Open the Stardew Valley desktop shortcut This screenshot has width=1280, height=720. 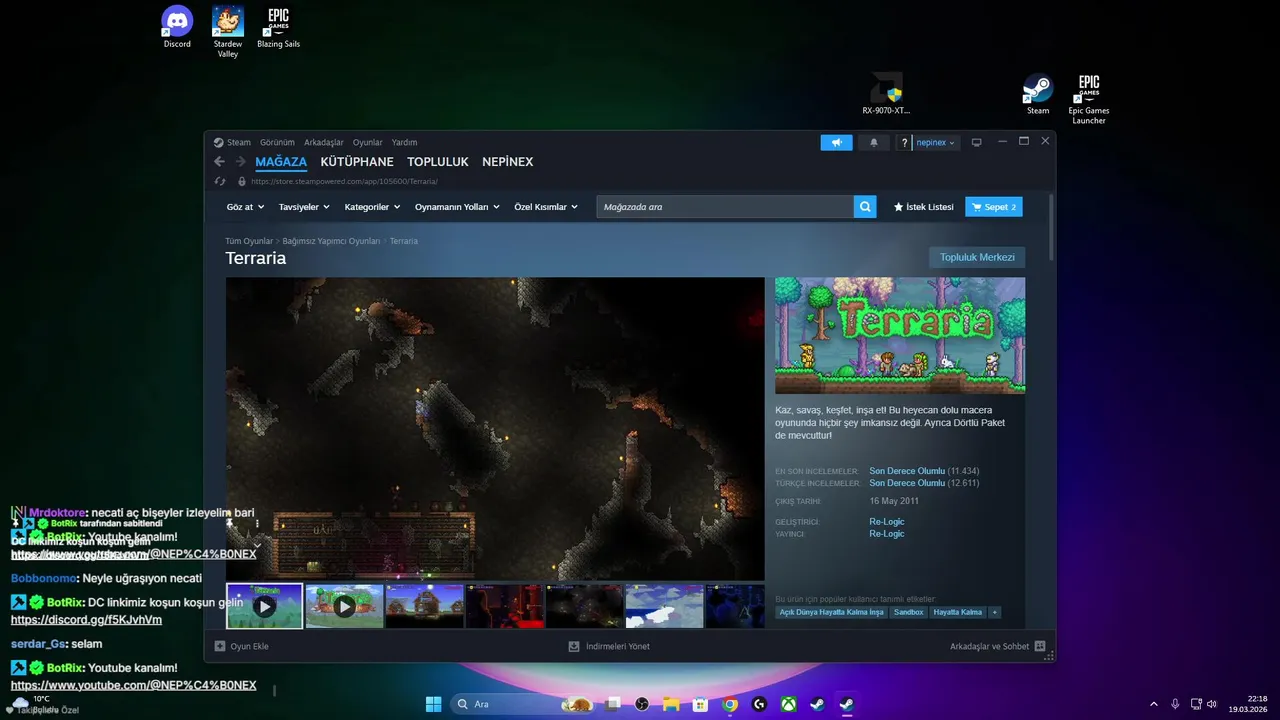tap(228, 32)
